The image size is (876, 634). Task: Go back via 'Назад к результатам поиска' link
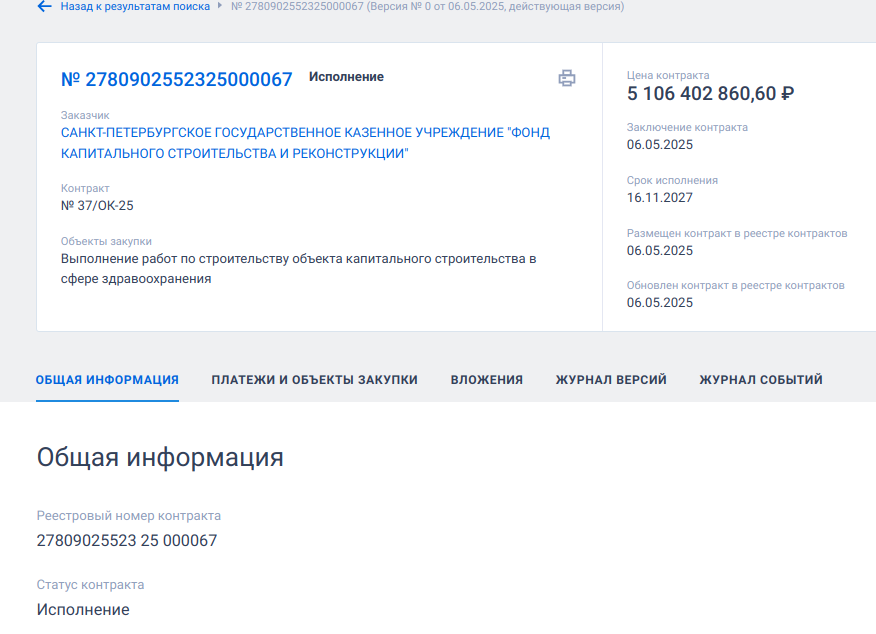[x=135, y=7]
